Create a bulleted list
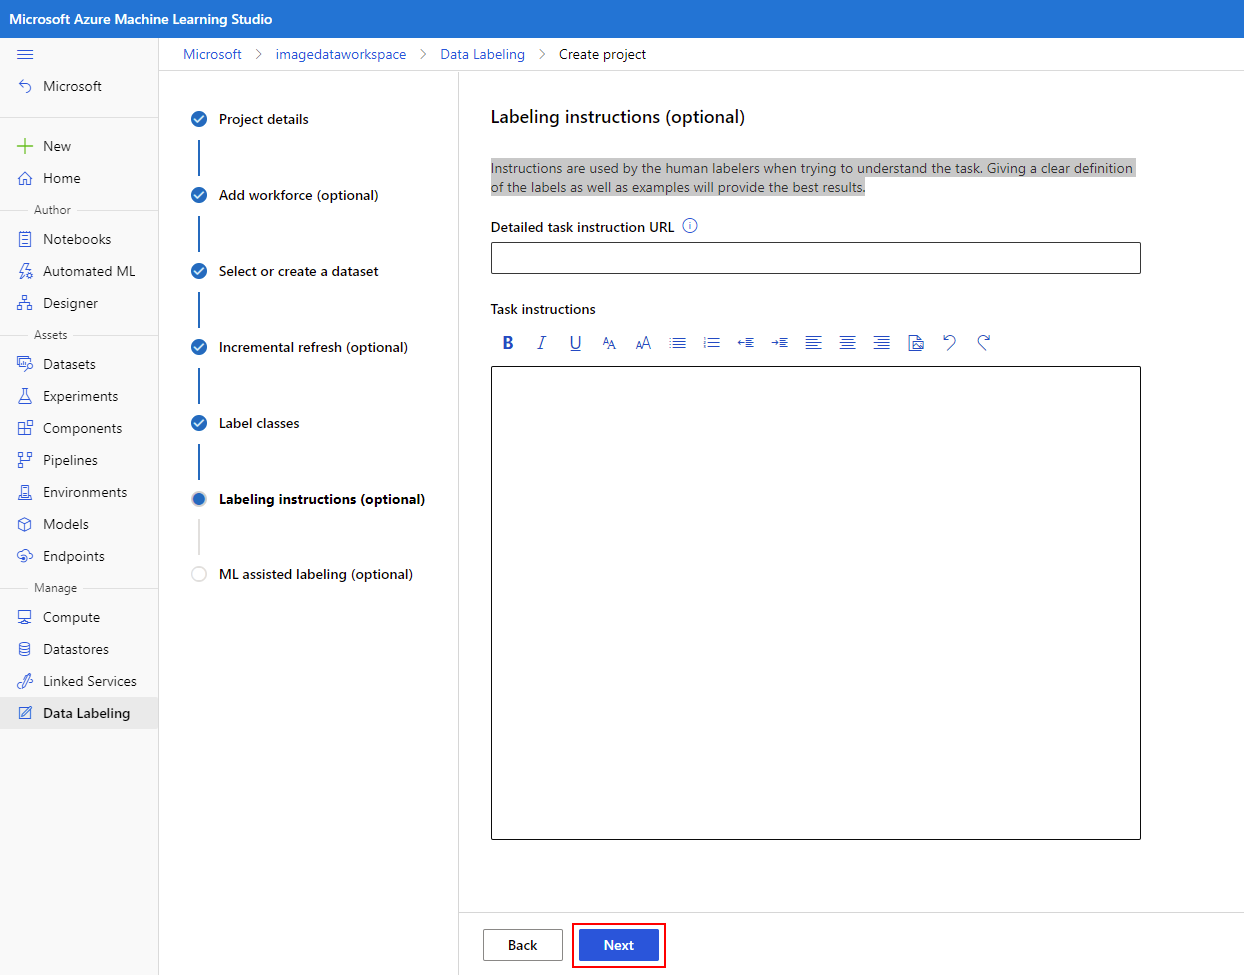Viewport: 1244px width, 975px height. tap(677, 343)
